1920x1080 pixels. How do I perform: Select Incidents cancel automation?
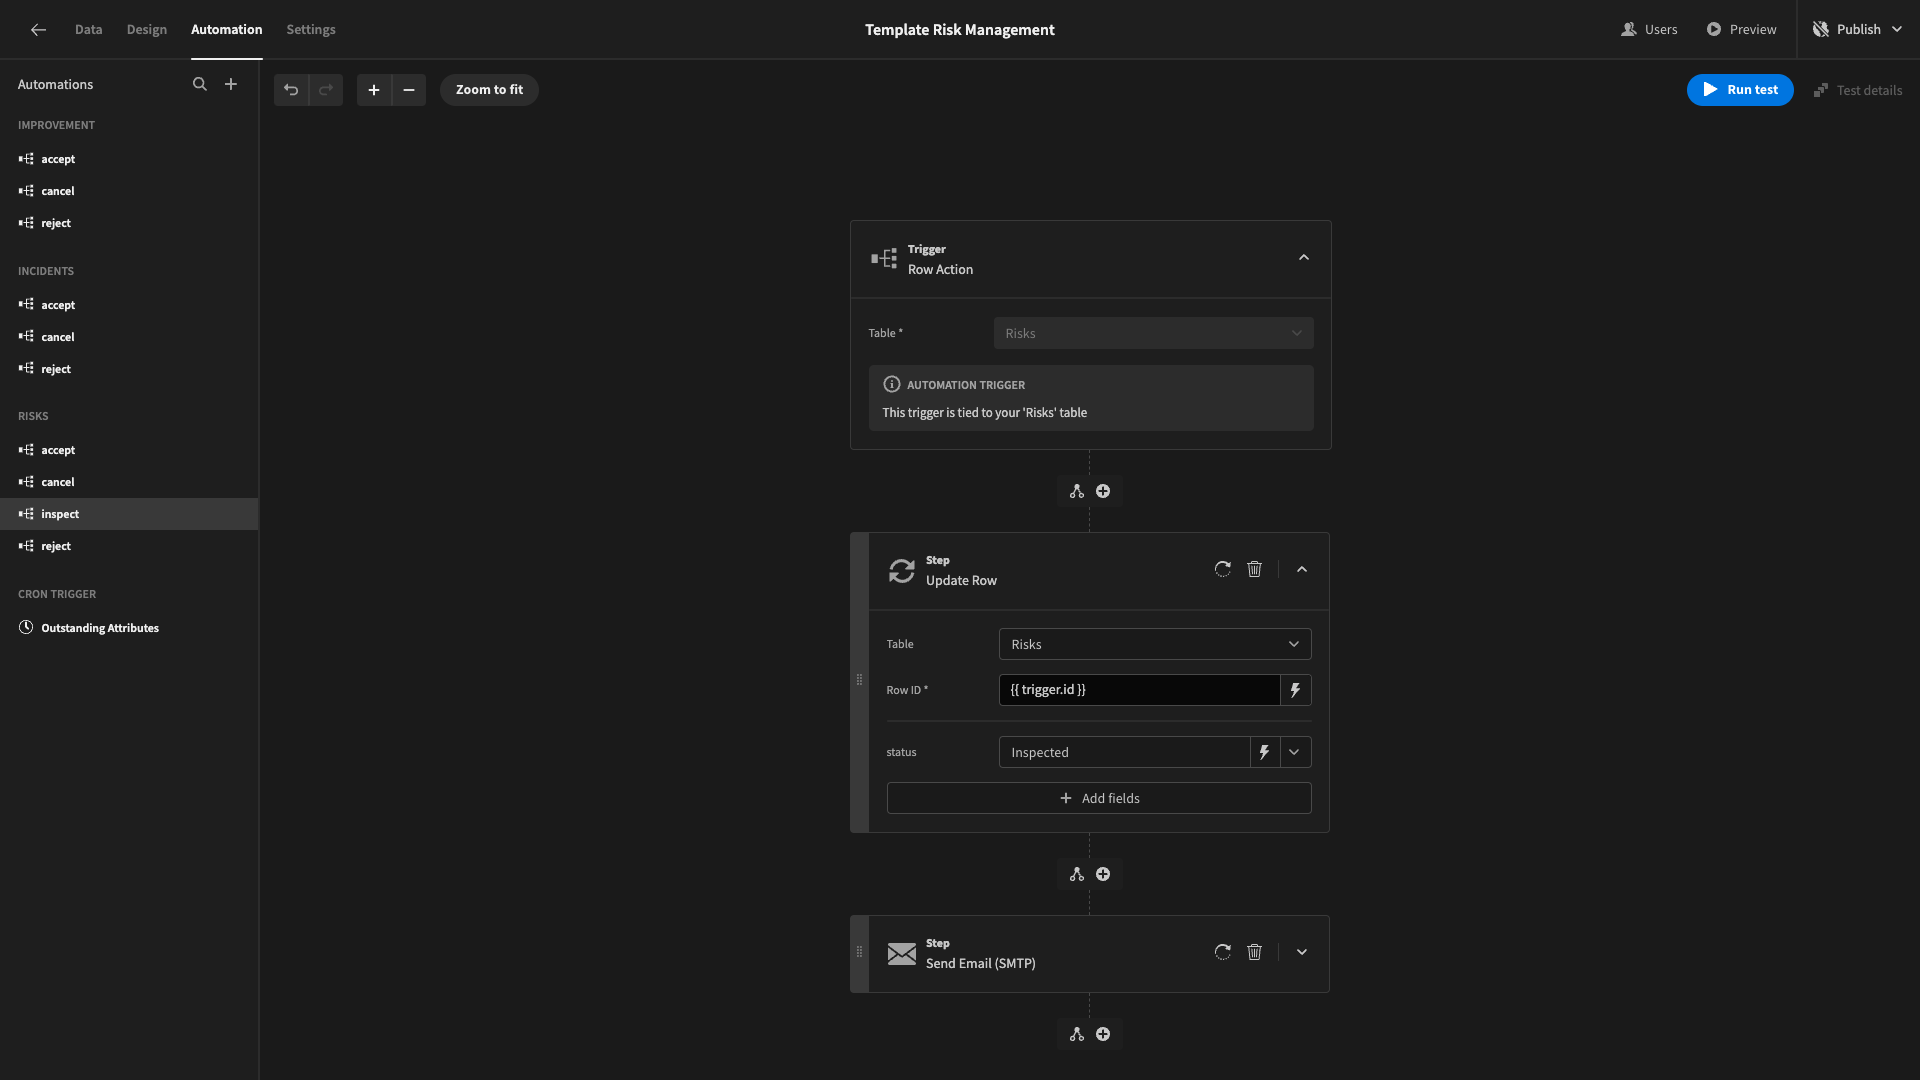click(129, 337)
